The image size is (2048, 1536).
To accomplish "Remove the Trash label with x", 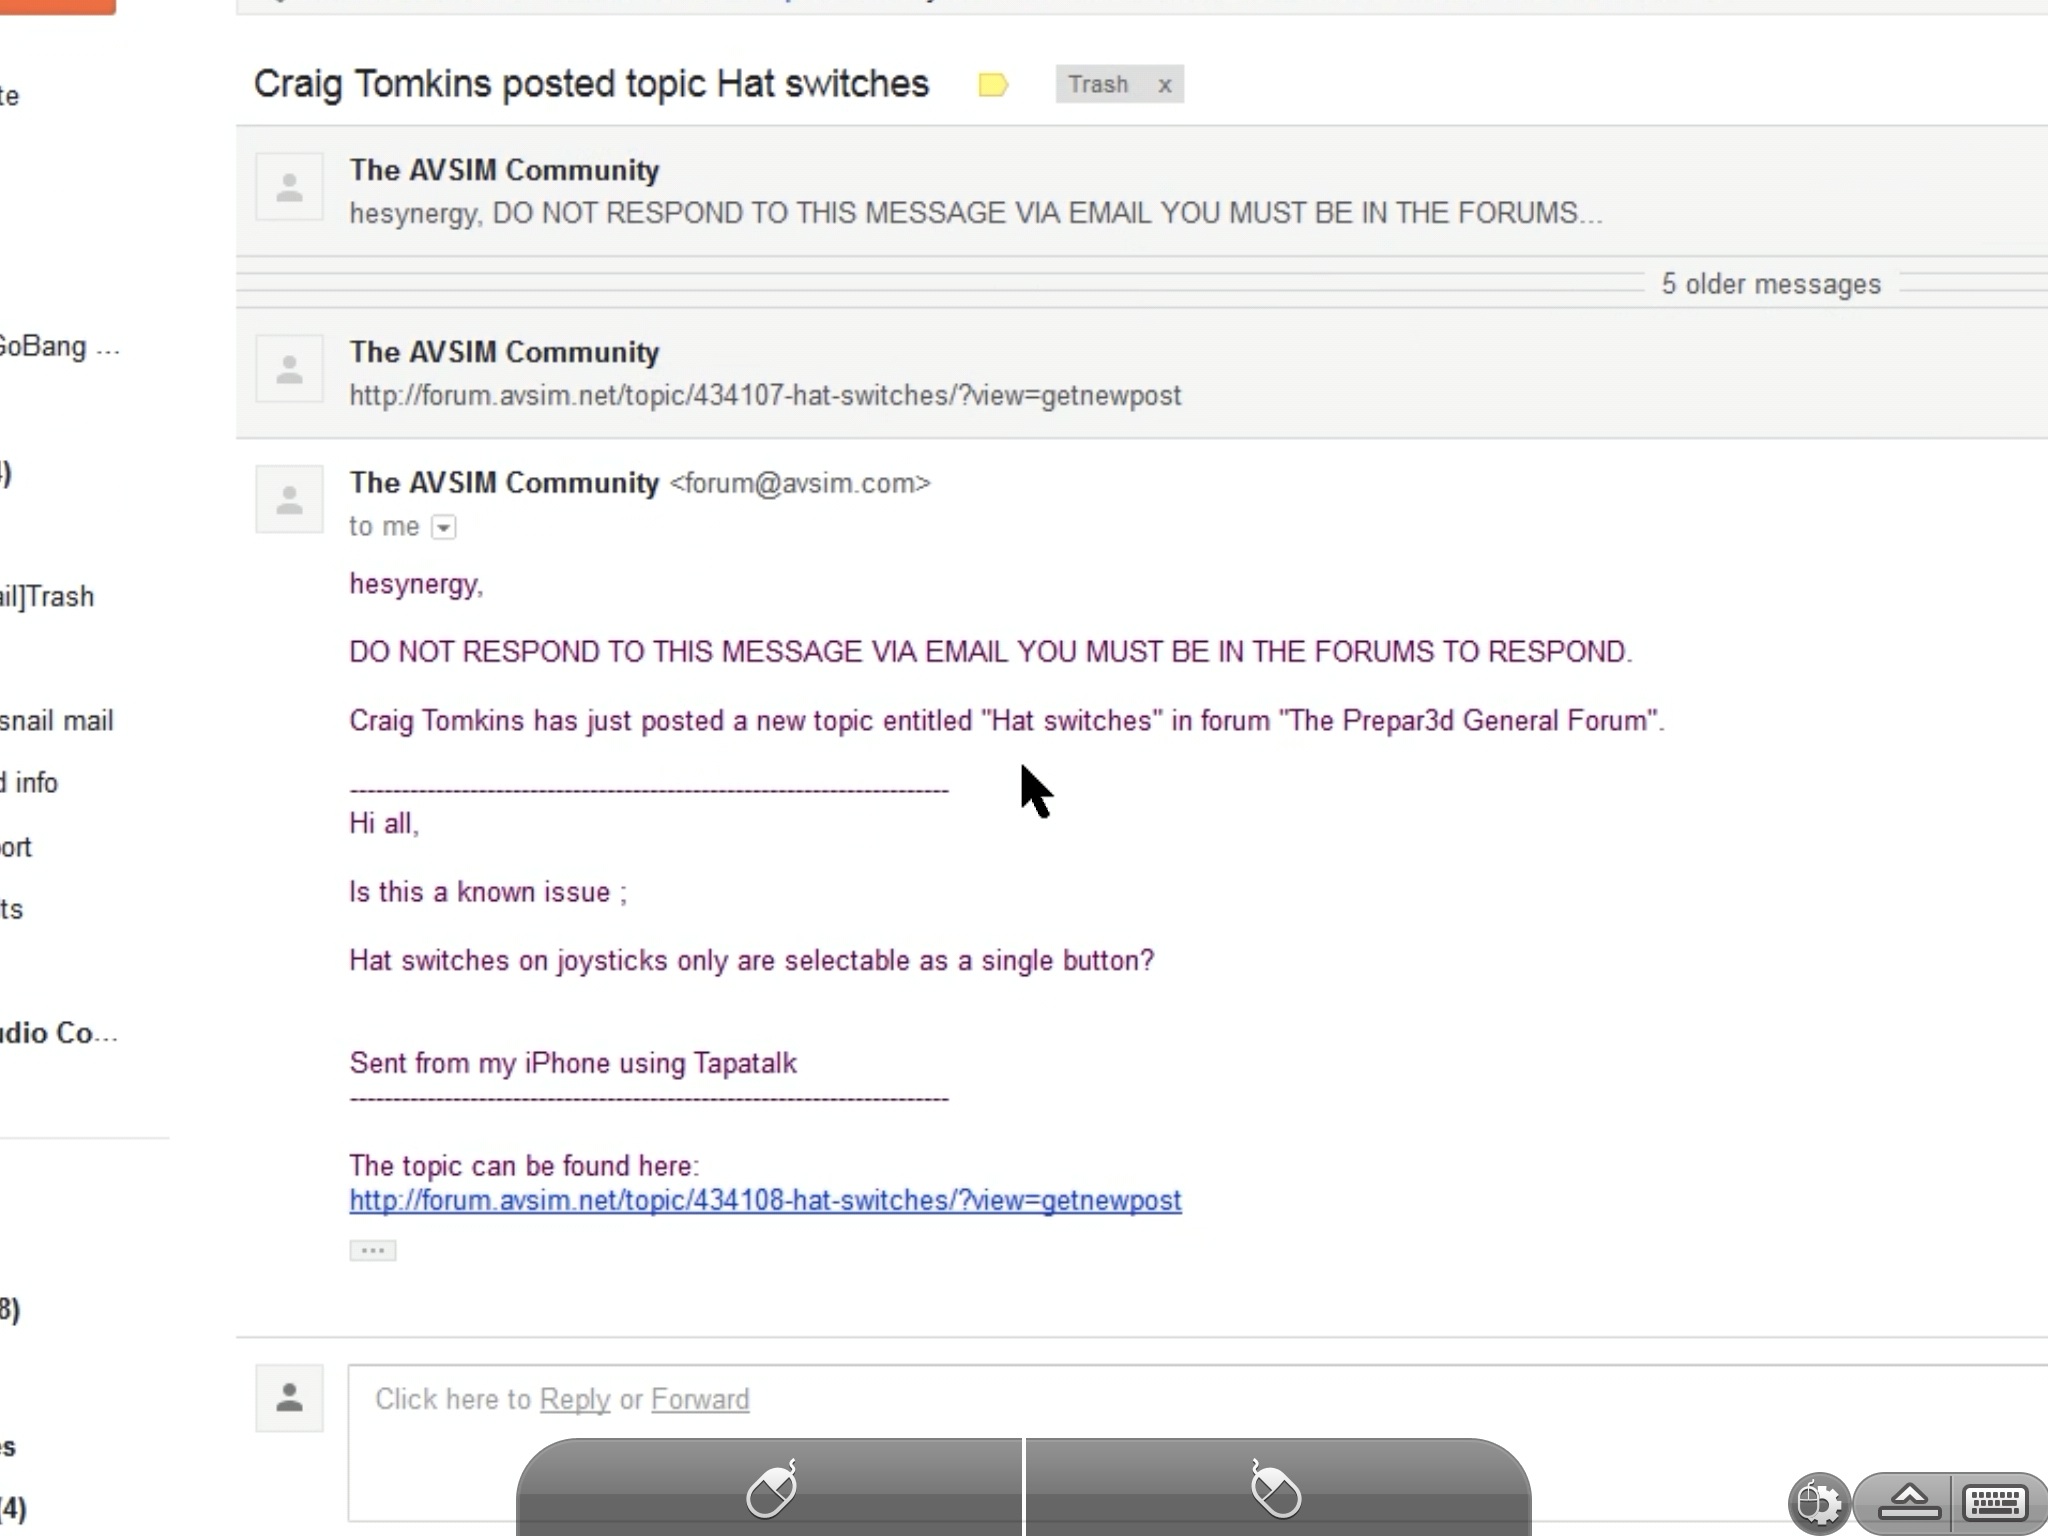I will pyautogui.click(x=1165, y=85).
